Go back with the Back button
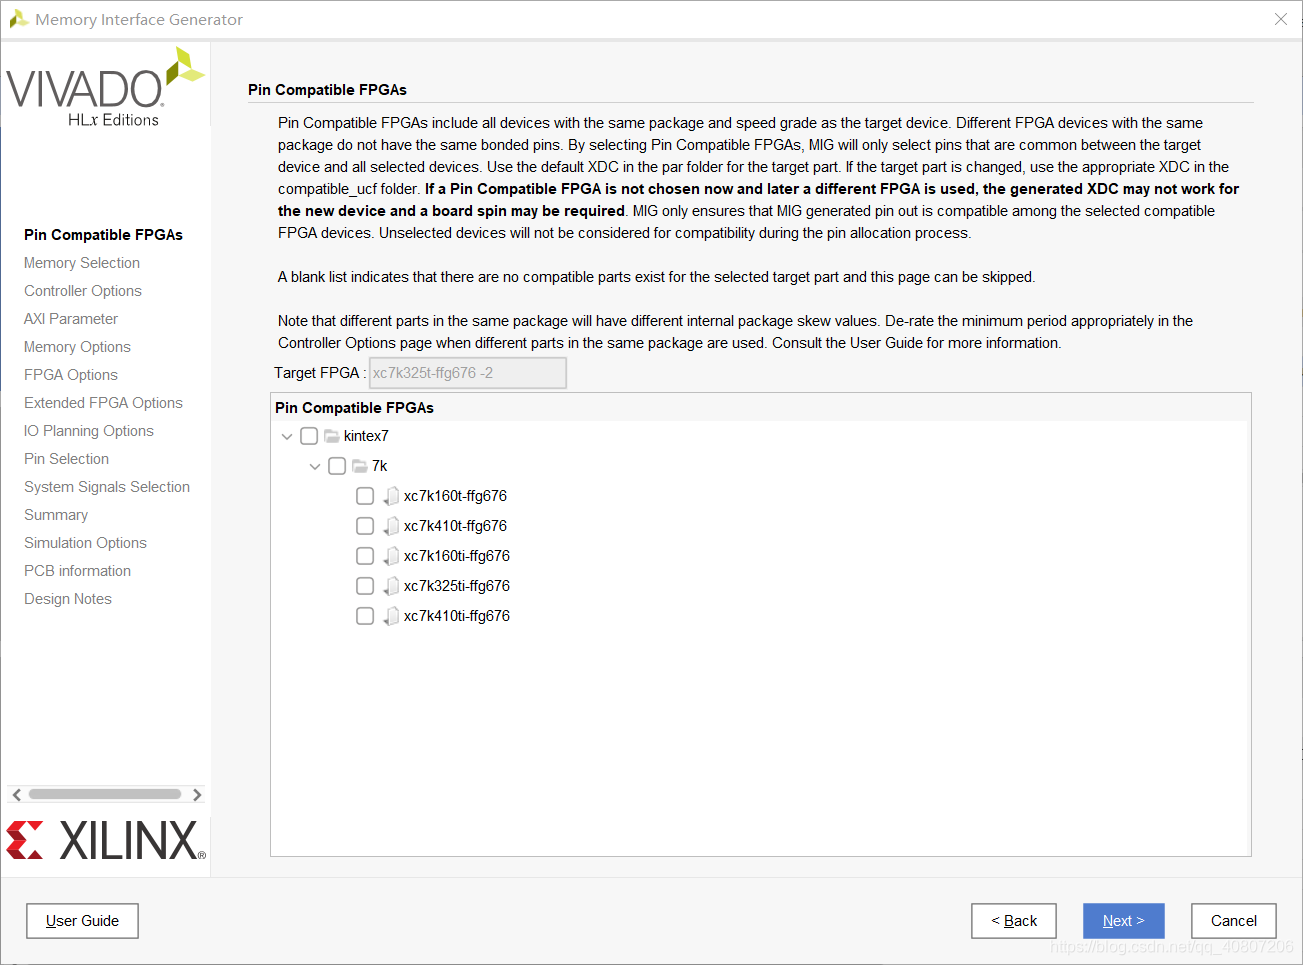Image resolution: width=1303 pixels, height=965 pixels. click(x=1014, y=921)
